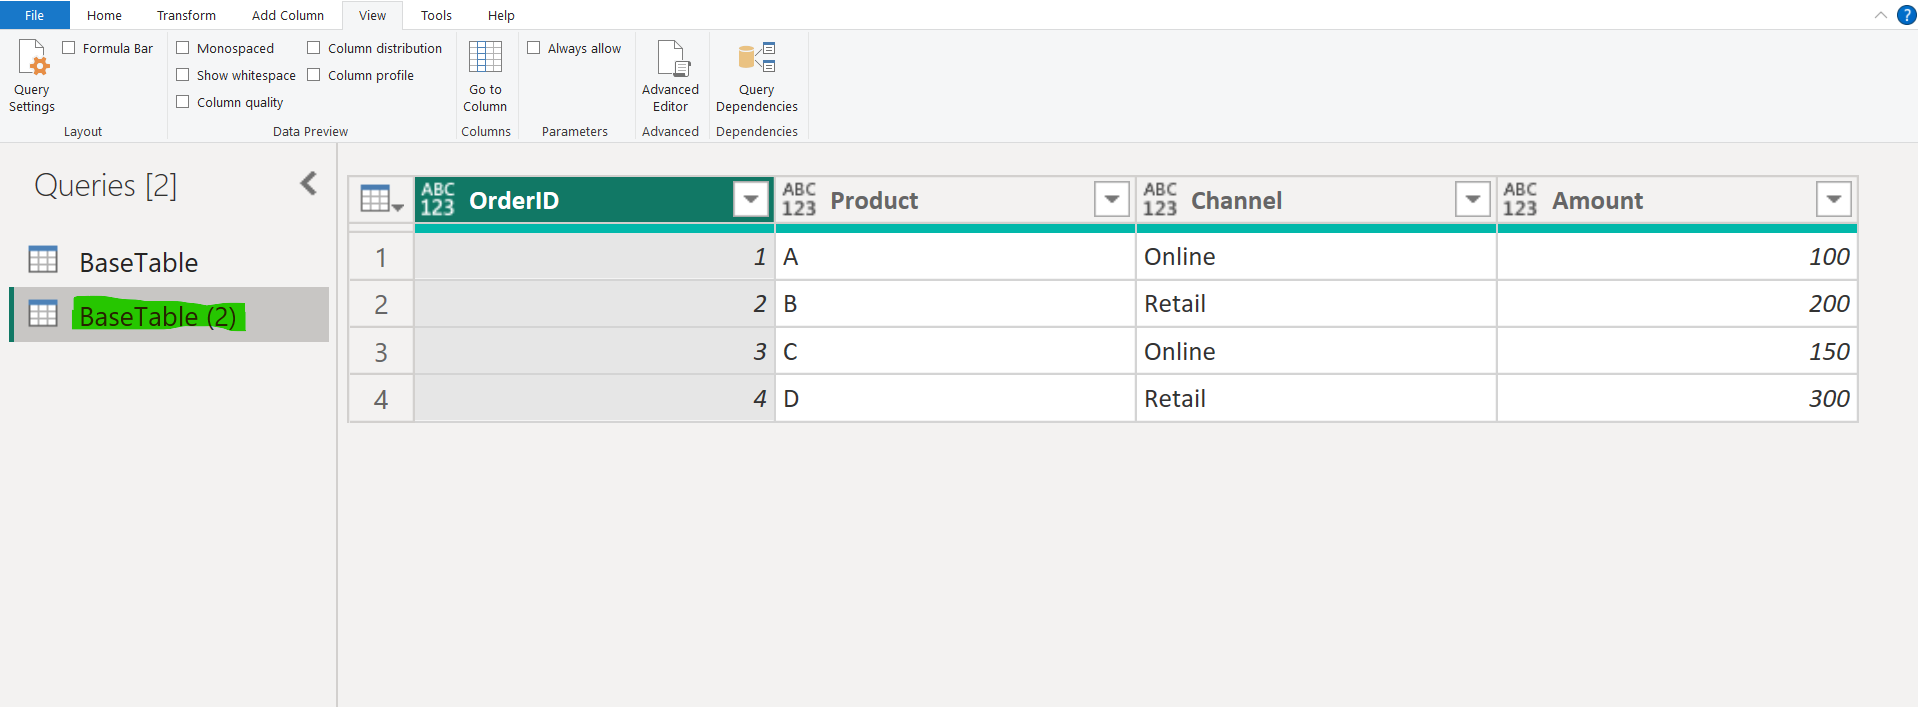Switch to the Transform ribbon tab

(x=186, y=15)
